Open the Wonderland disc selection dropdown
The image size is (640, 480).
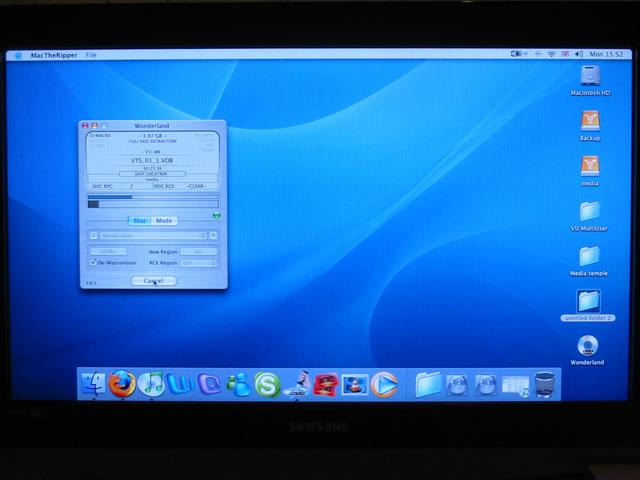click(153, 236)
